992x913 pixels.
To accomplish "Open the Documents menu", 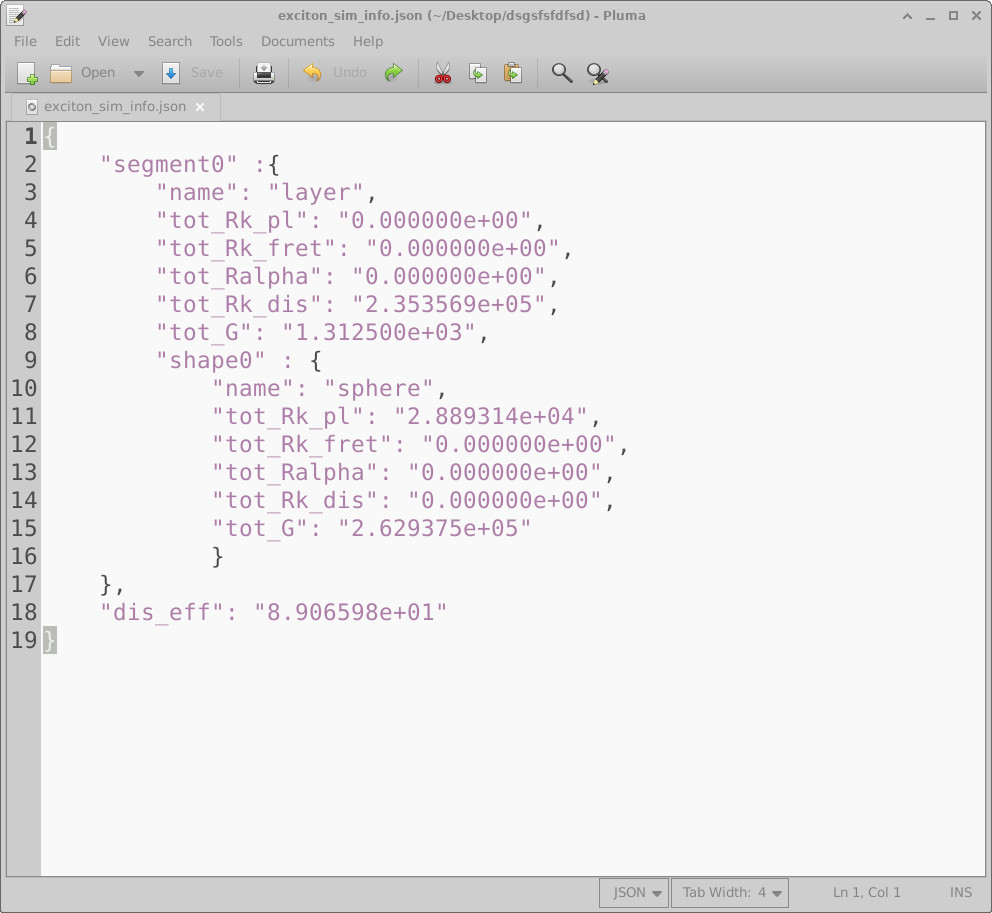I will point(297,41).
